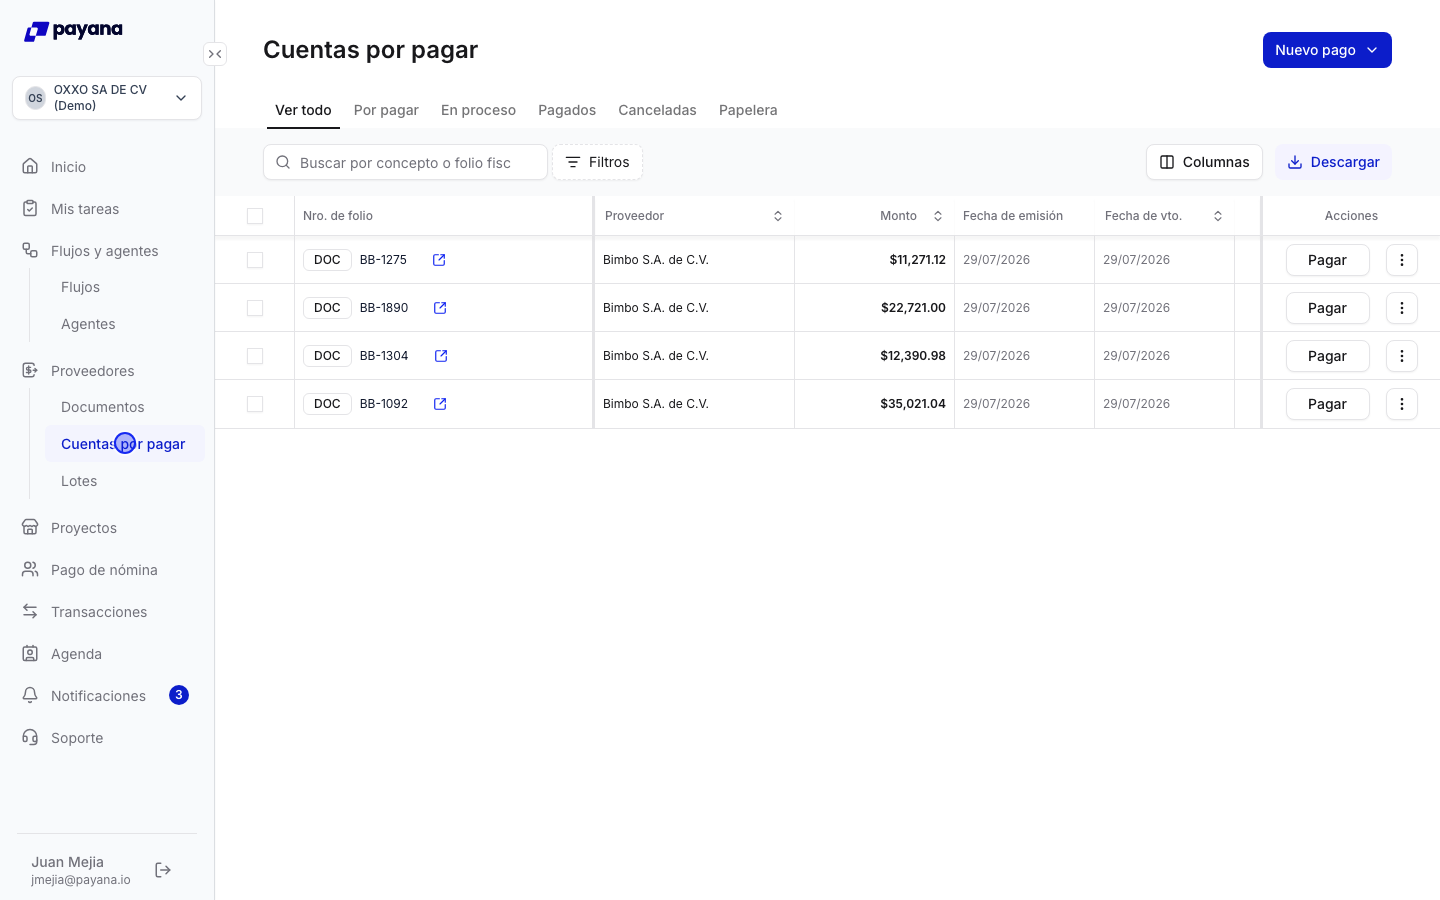Open the Filtros panel
Screen dimensions: 1440x900
(597, 162)
